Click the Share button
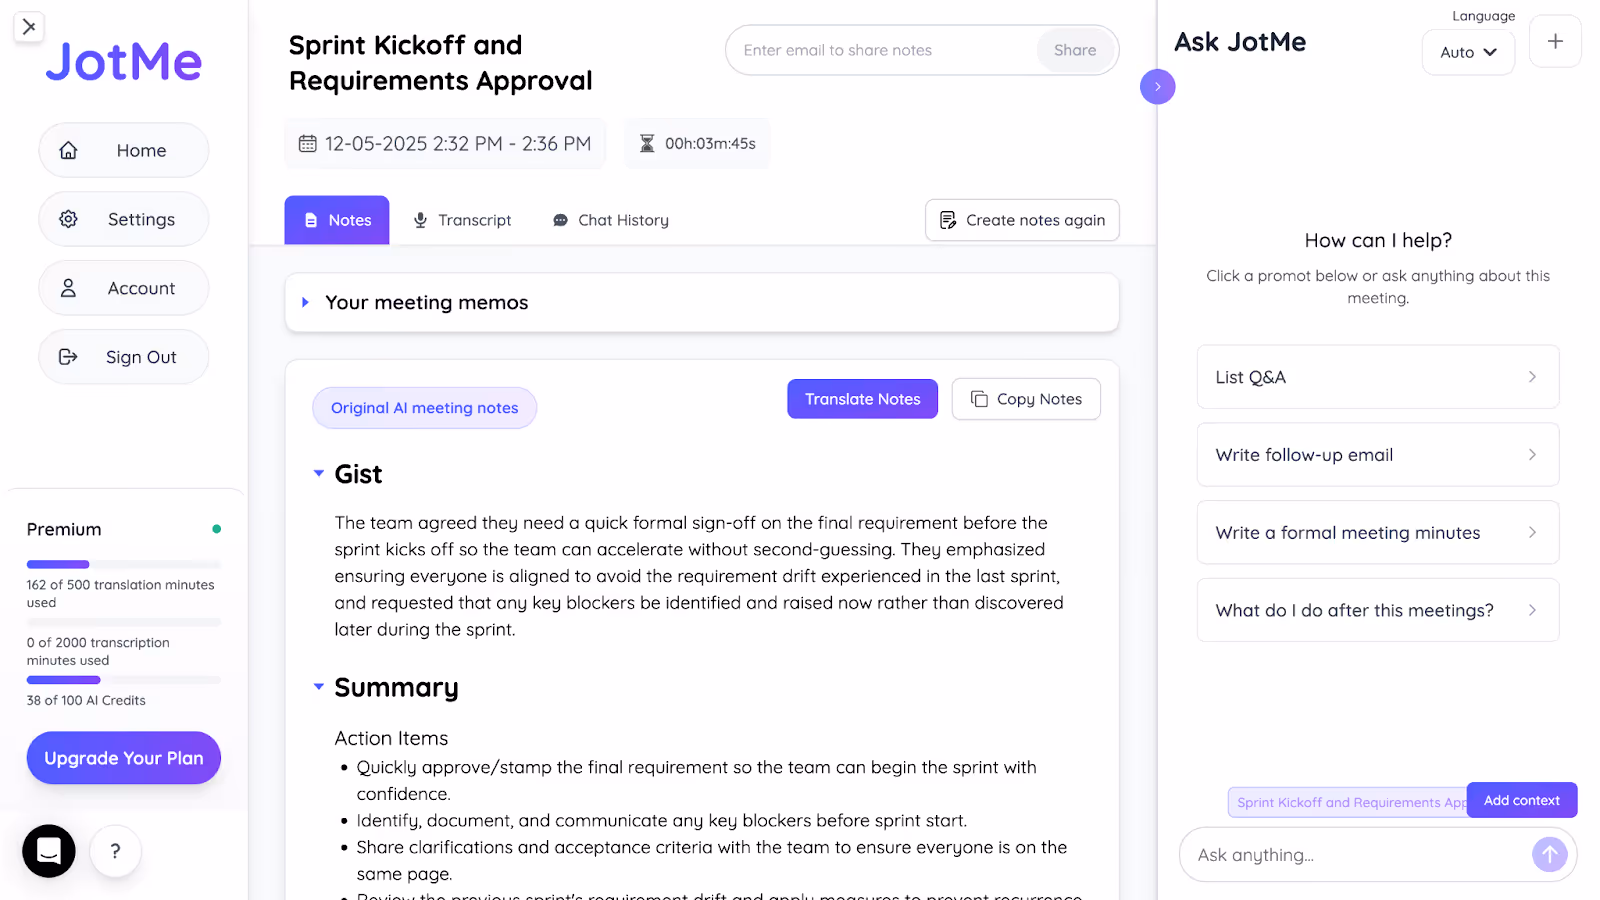Image resolution: width=1600 pixels, height=900 pixels. coord(1075,50)
